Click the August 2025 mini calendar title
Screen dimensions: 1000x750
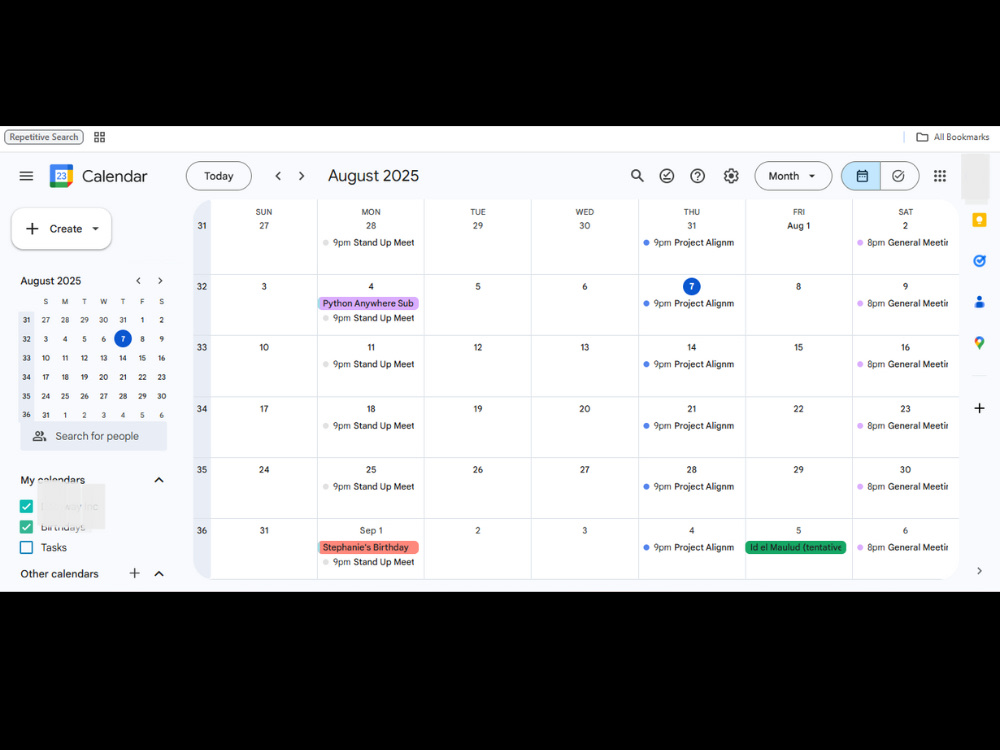tap(51, 281)
